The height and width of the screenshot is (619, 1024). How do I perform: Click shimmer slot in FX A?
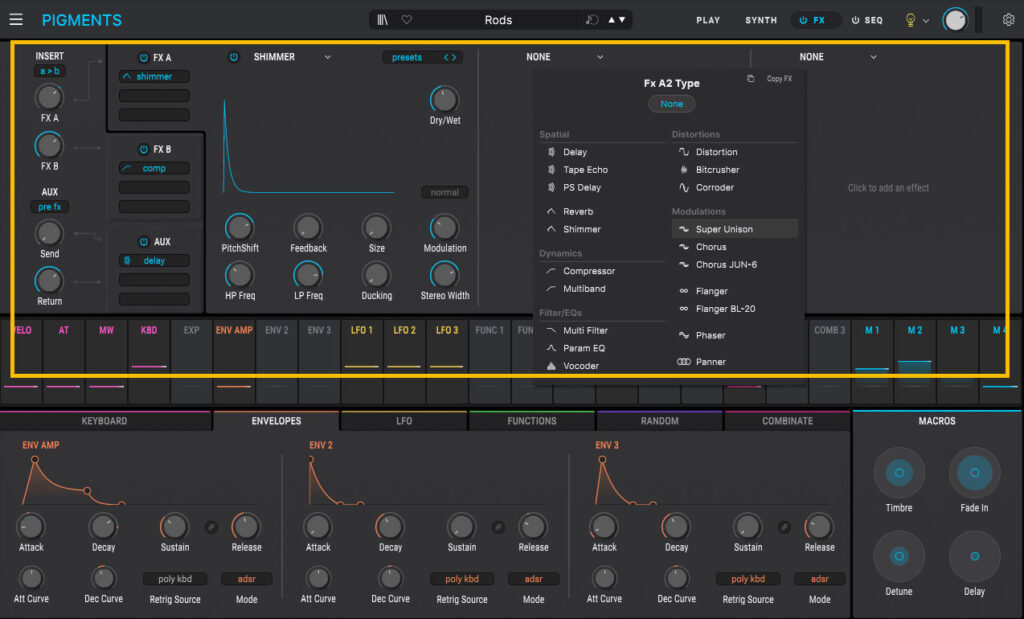[154, 76]
